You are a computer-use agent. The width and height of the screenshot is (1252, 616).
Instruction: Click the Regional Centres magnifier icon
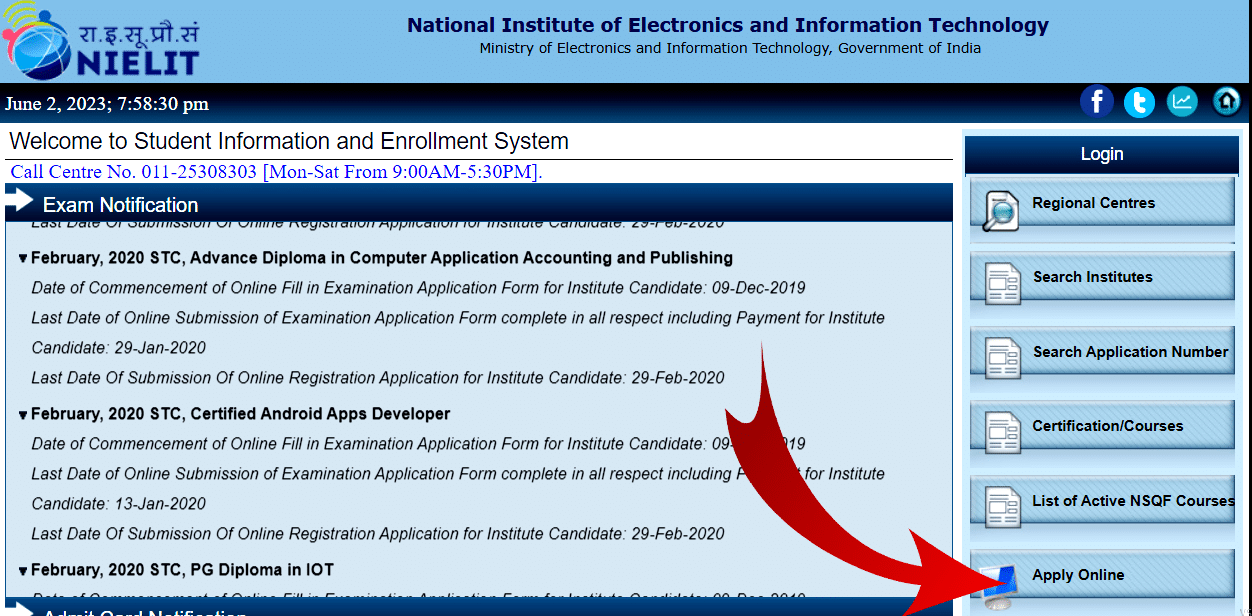coord(1000,209)
